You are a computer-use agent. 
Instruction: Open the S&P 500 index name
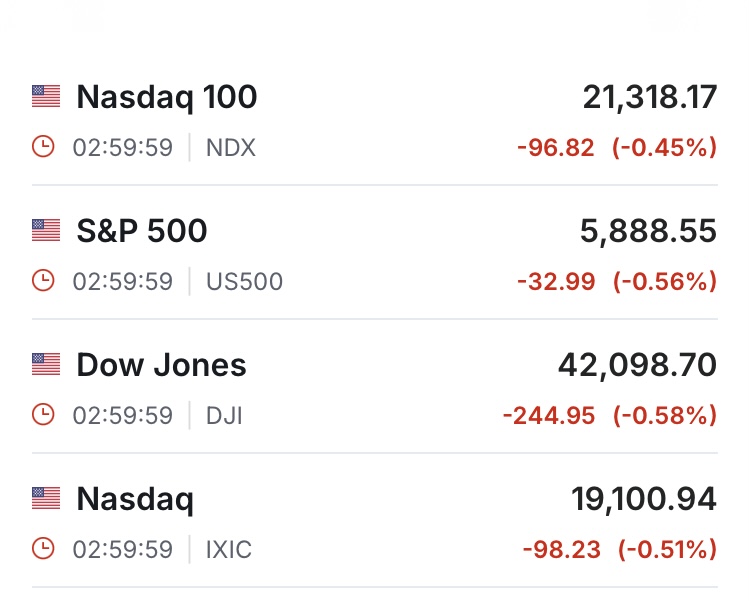(x=142, y=231)
